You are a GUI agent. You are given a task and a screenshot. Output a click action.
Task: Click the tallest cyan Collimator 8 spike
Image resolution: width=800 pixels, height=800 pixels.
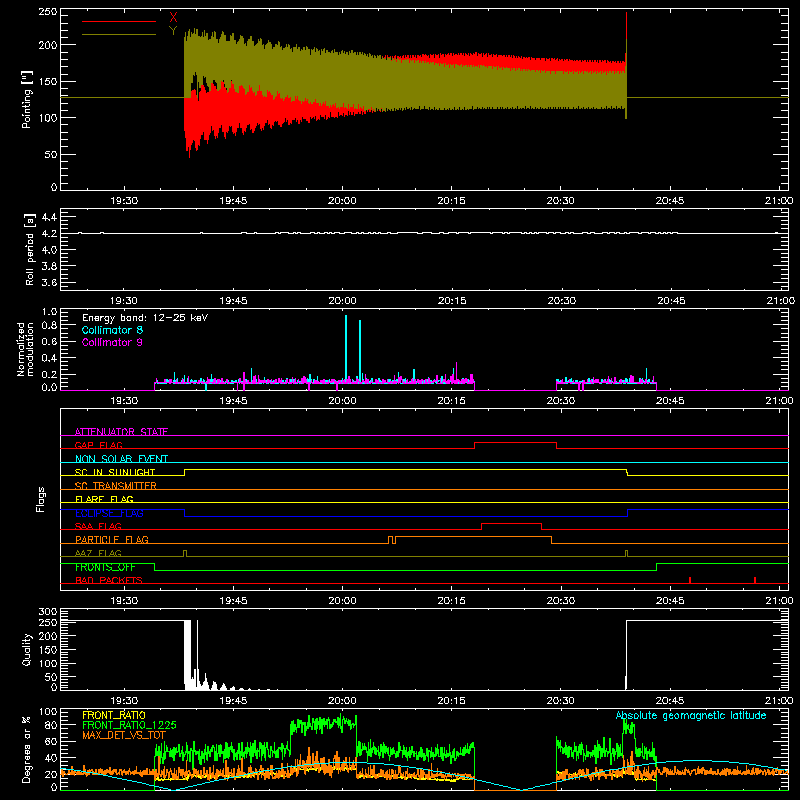pos(346,348)
